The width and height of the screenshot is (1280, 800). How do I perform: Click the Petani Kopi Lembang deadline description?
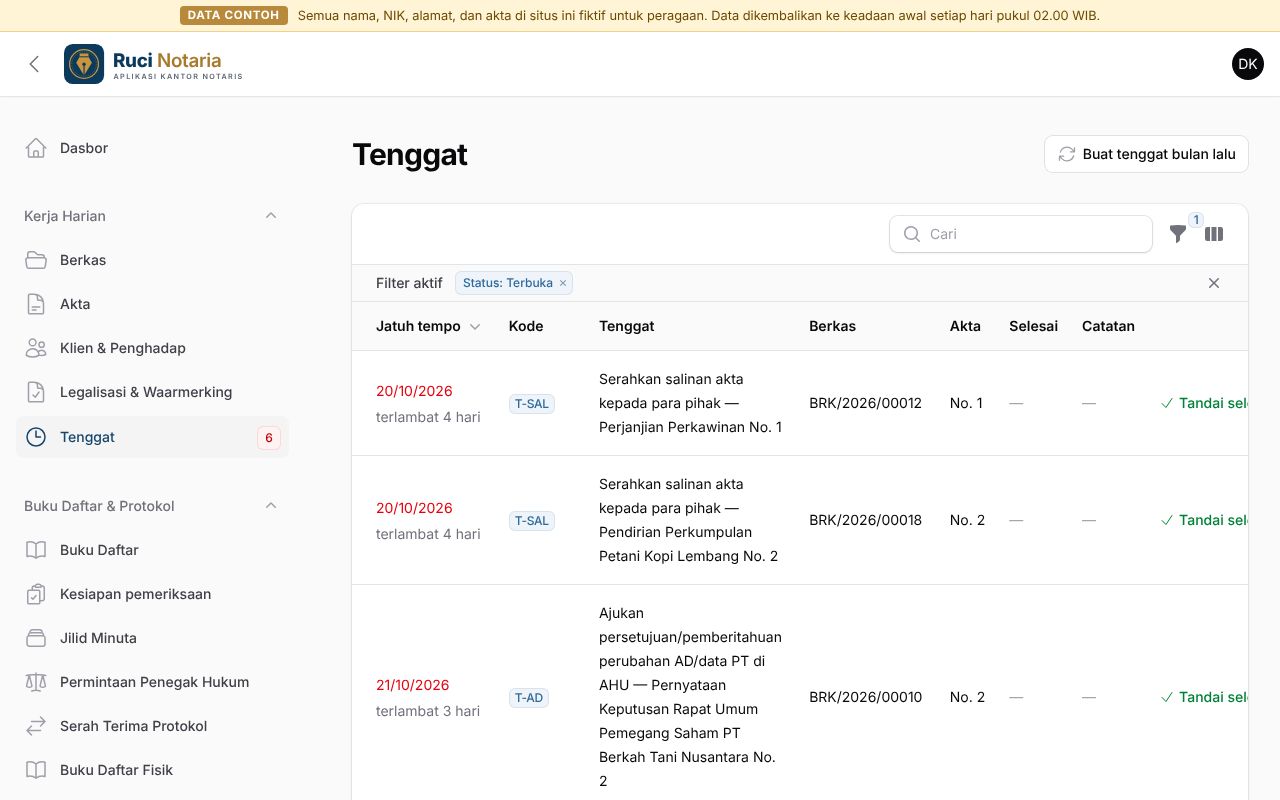pyautogui.click(x=689, y=520)
